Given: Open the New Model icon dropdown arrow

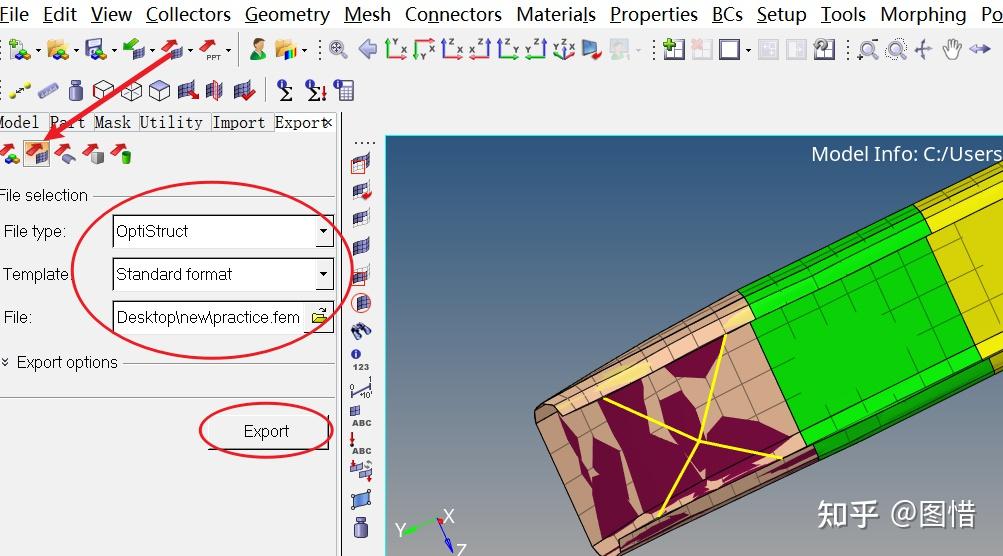Looking at the screenshot, I should [x=38, y=51].
